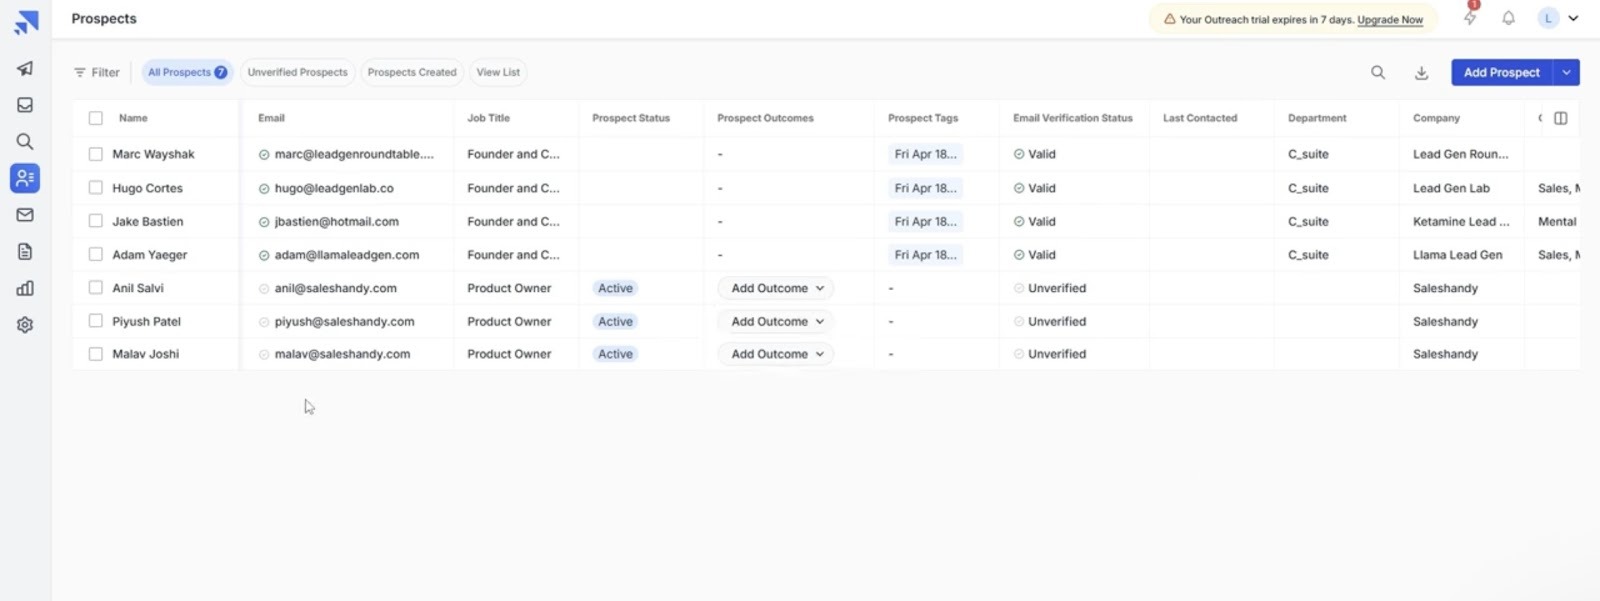Expand the user profile menu chevron
Viewport: 1600px width, 601px height.
1573,18
